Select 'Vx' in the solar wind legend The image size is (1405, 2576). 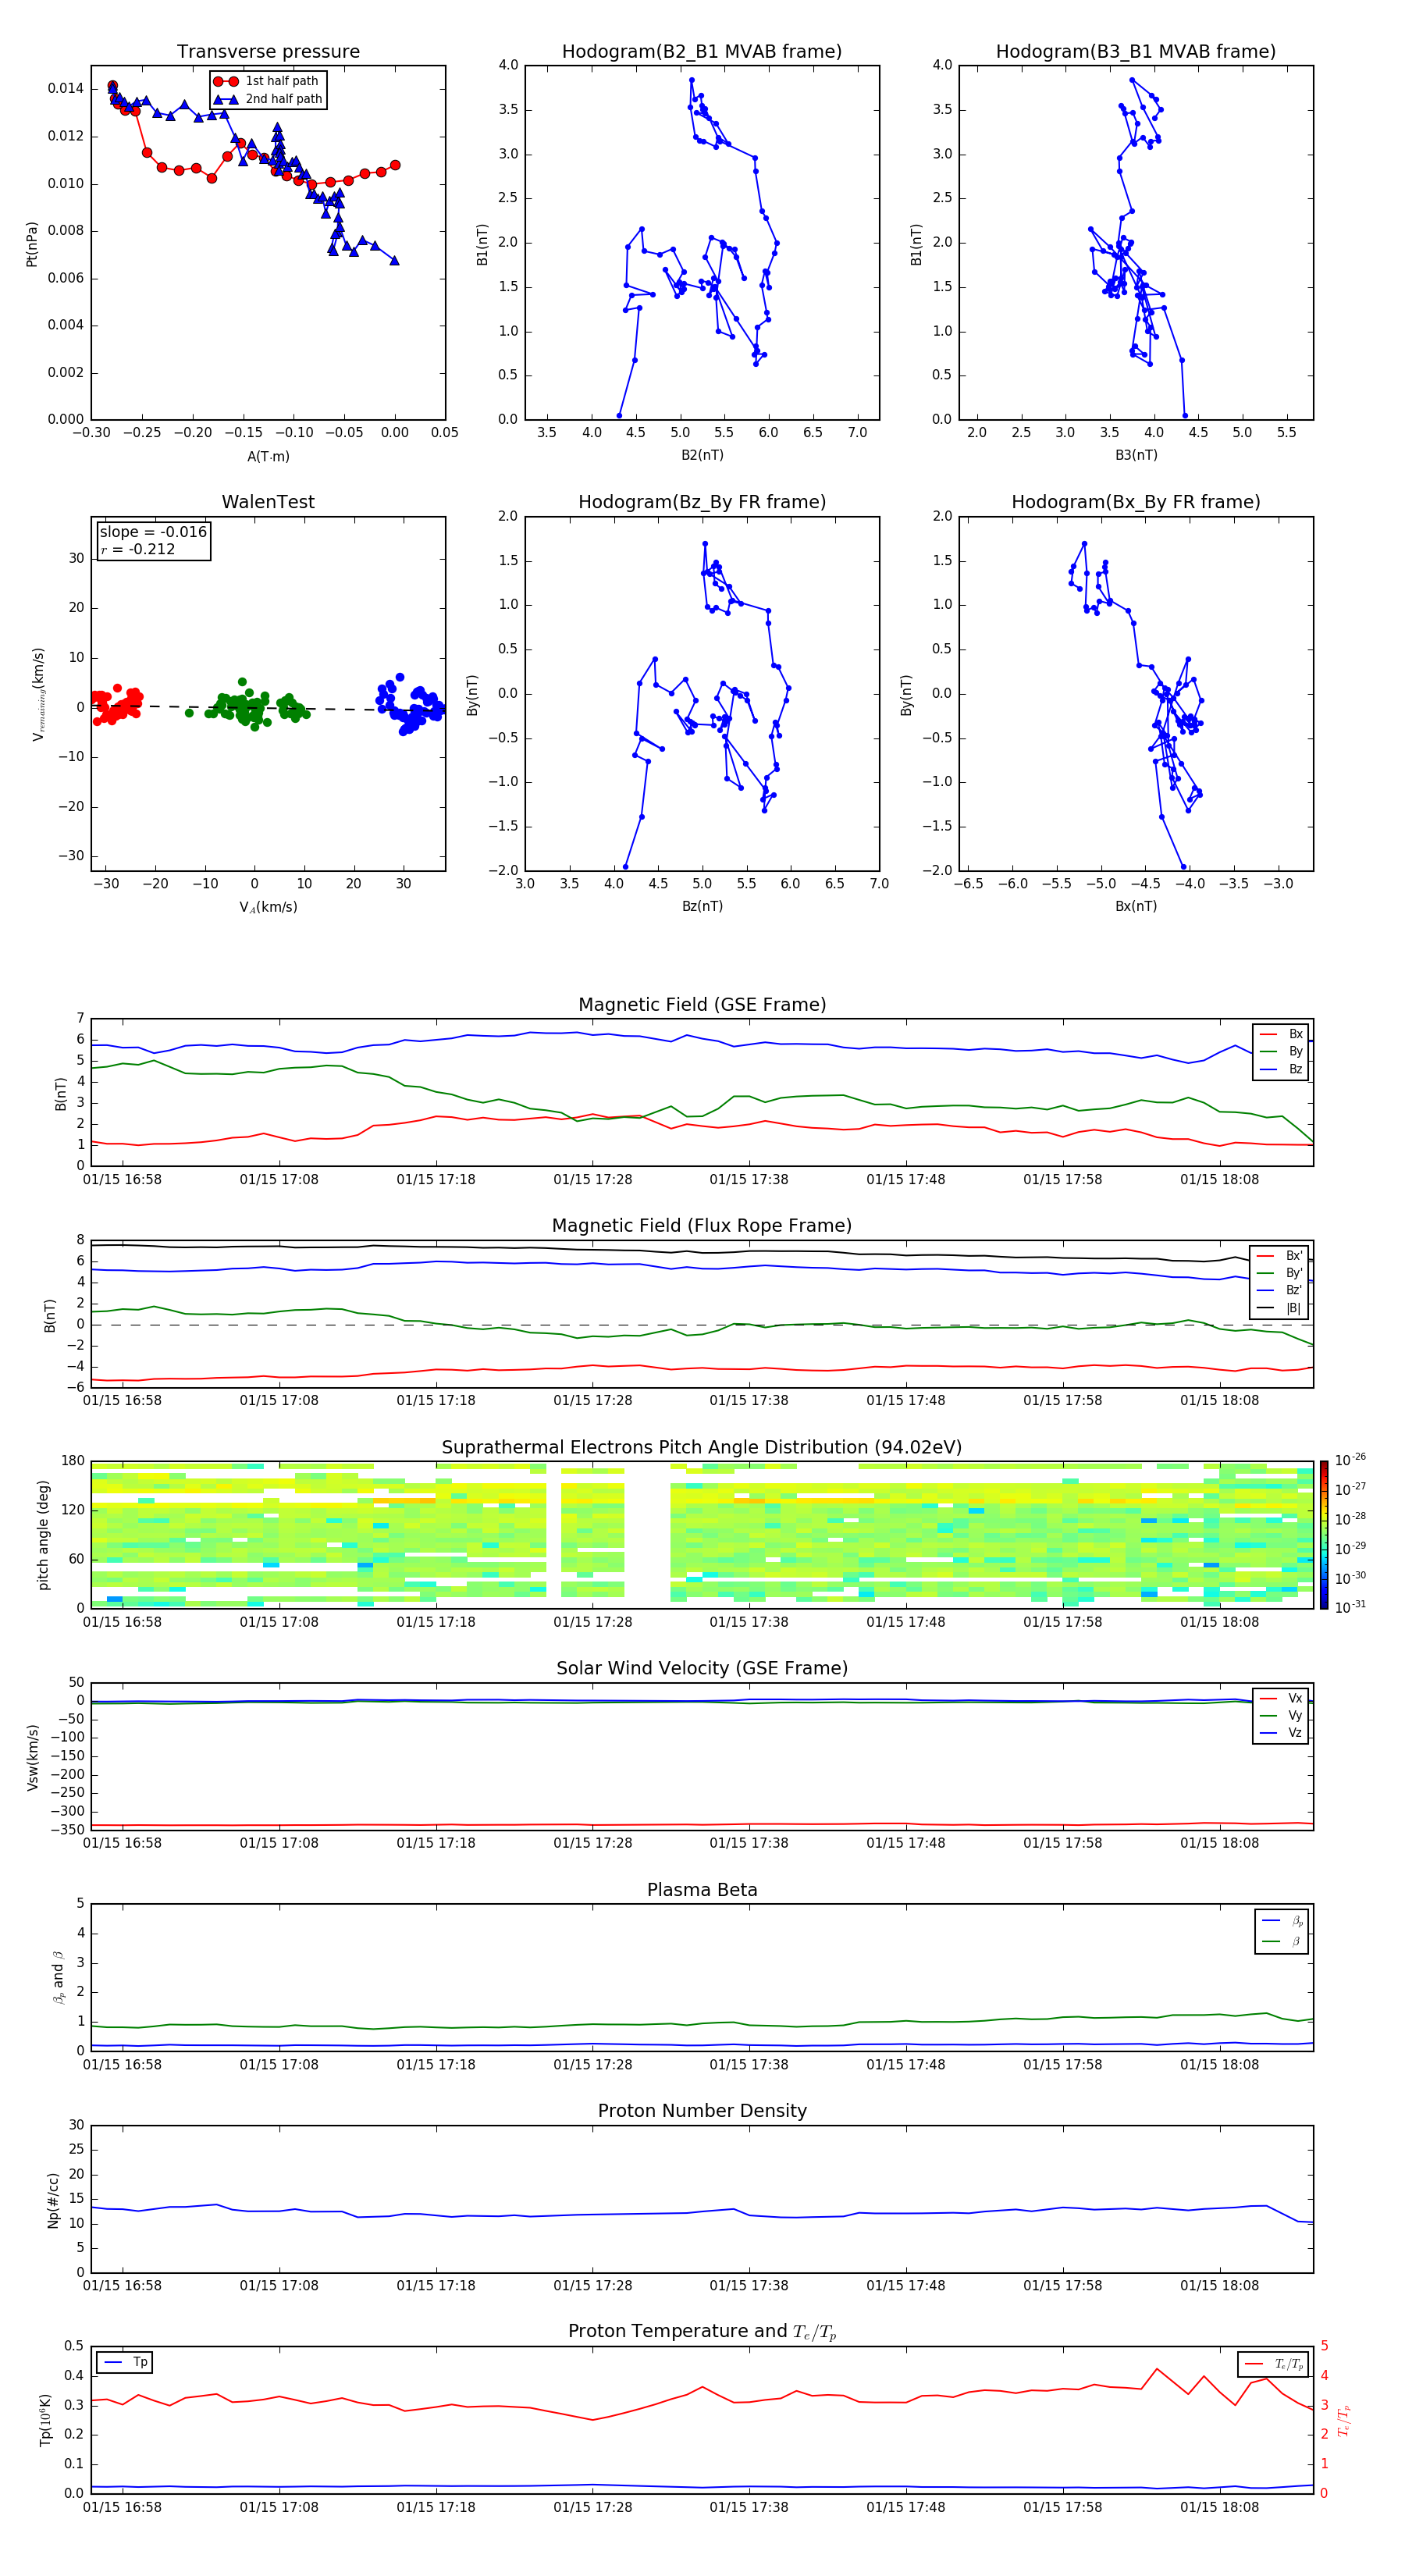pyautogui.click(x=1281, y=1698)
